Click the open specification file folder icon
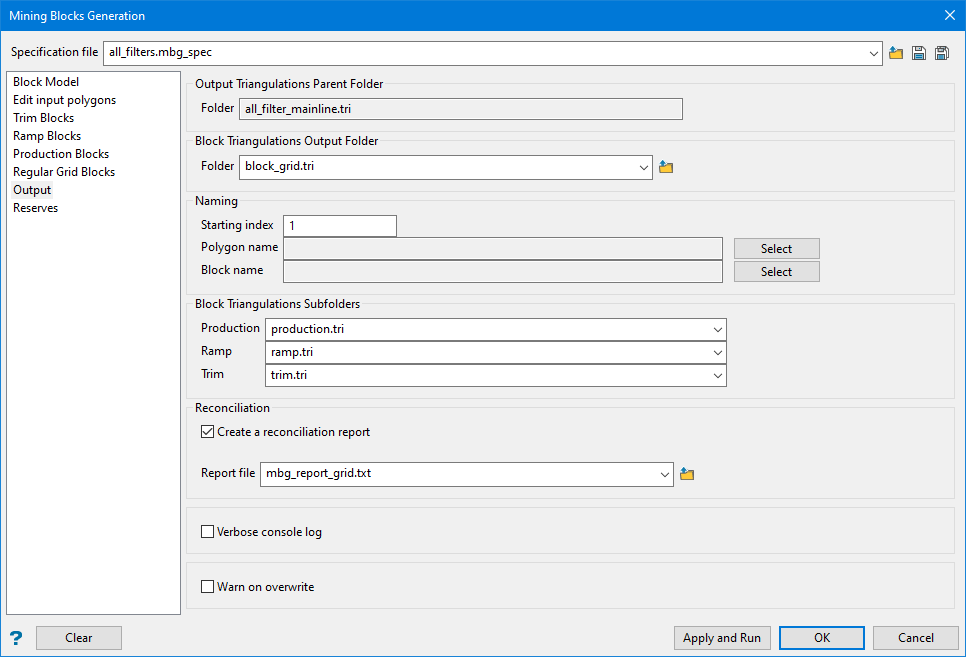Viewport: 966px width, 657px height. pos(896,53)
